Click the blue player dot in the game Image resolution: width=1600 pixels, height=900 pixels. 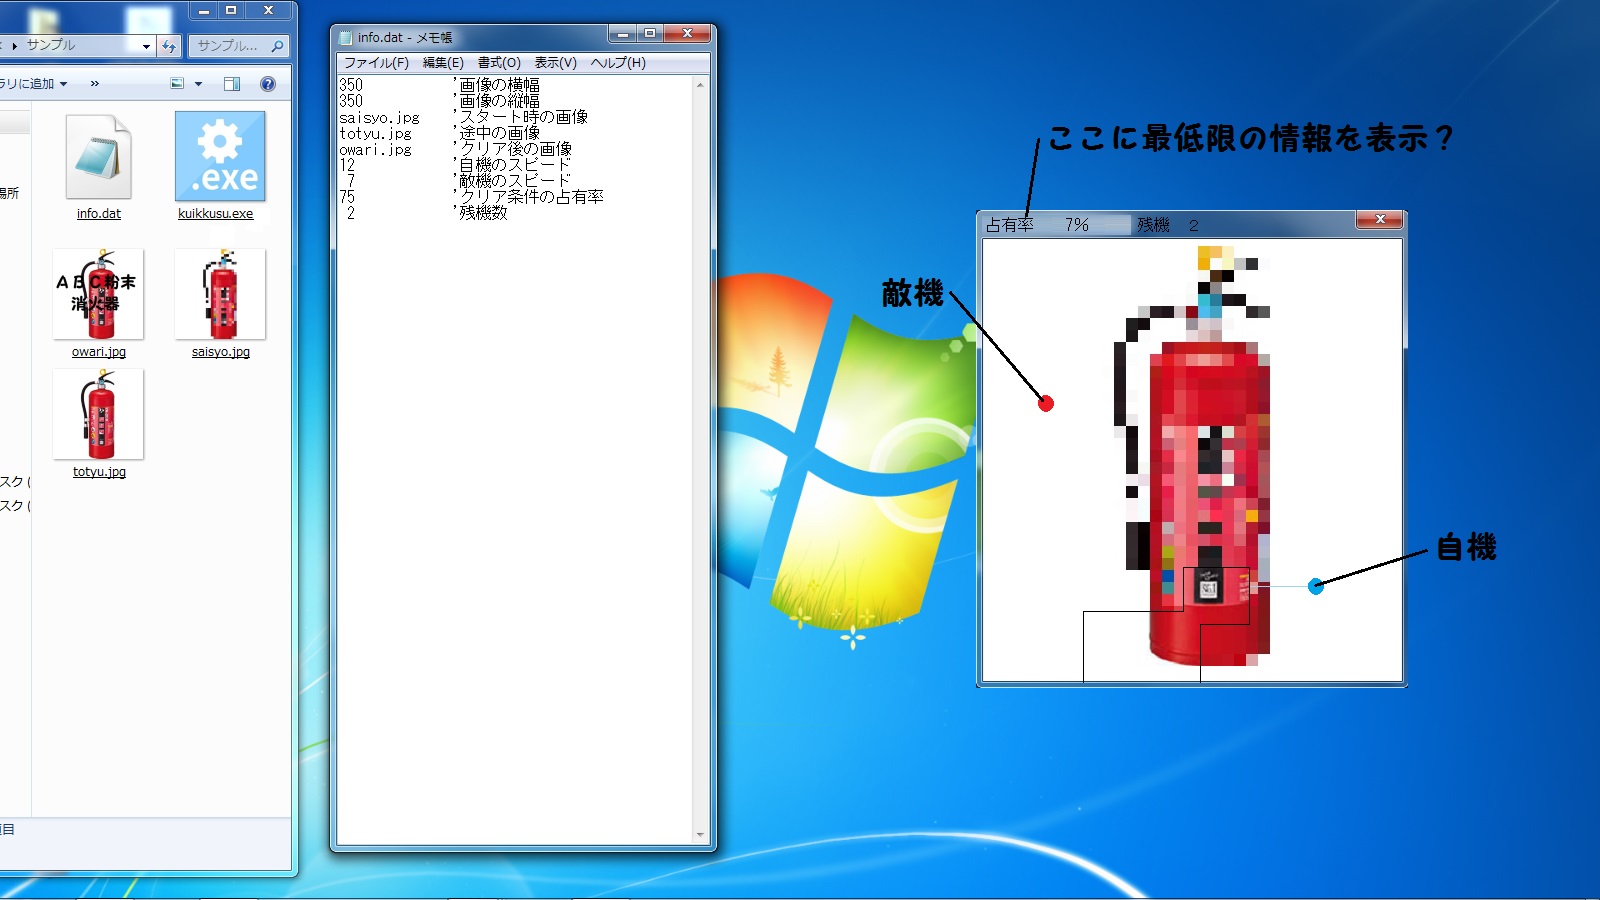1316,586
